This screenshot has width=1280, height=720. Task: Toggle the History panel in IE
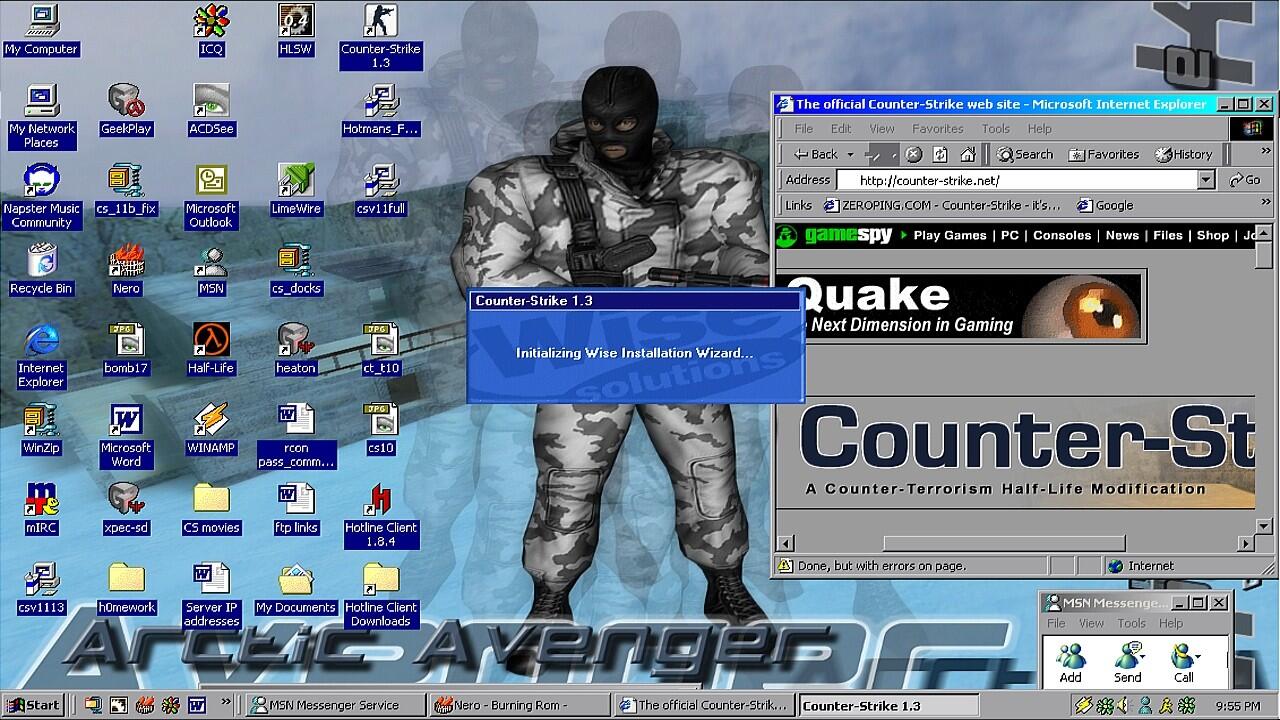1183,154
